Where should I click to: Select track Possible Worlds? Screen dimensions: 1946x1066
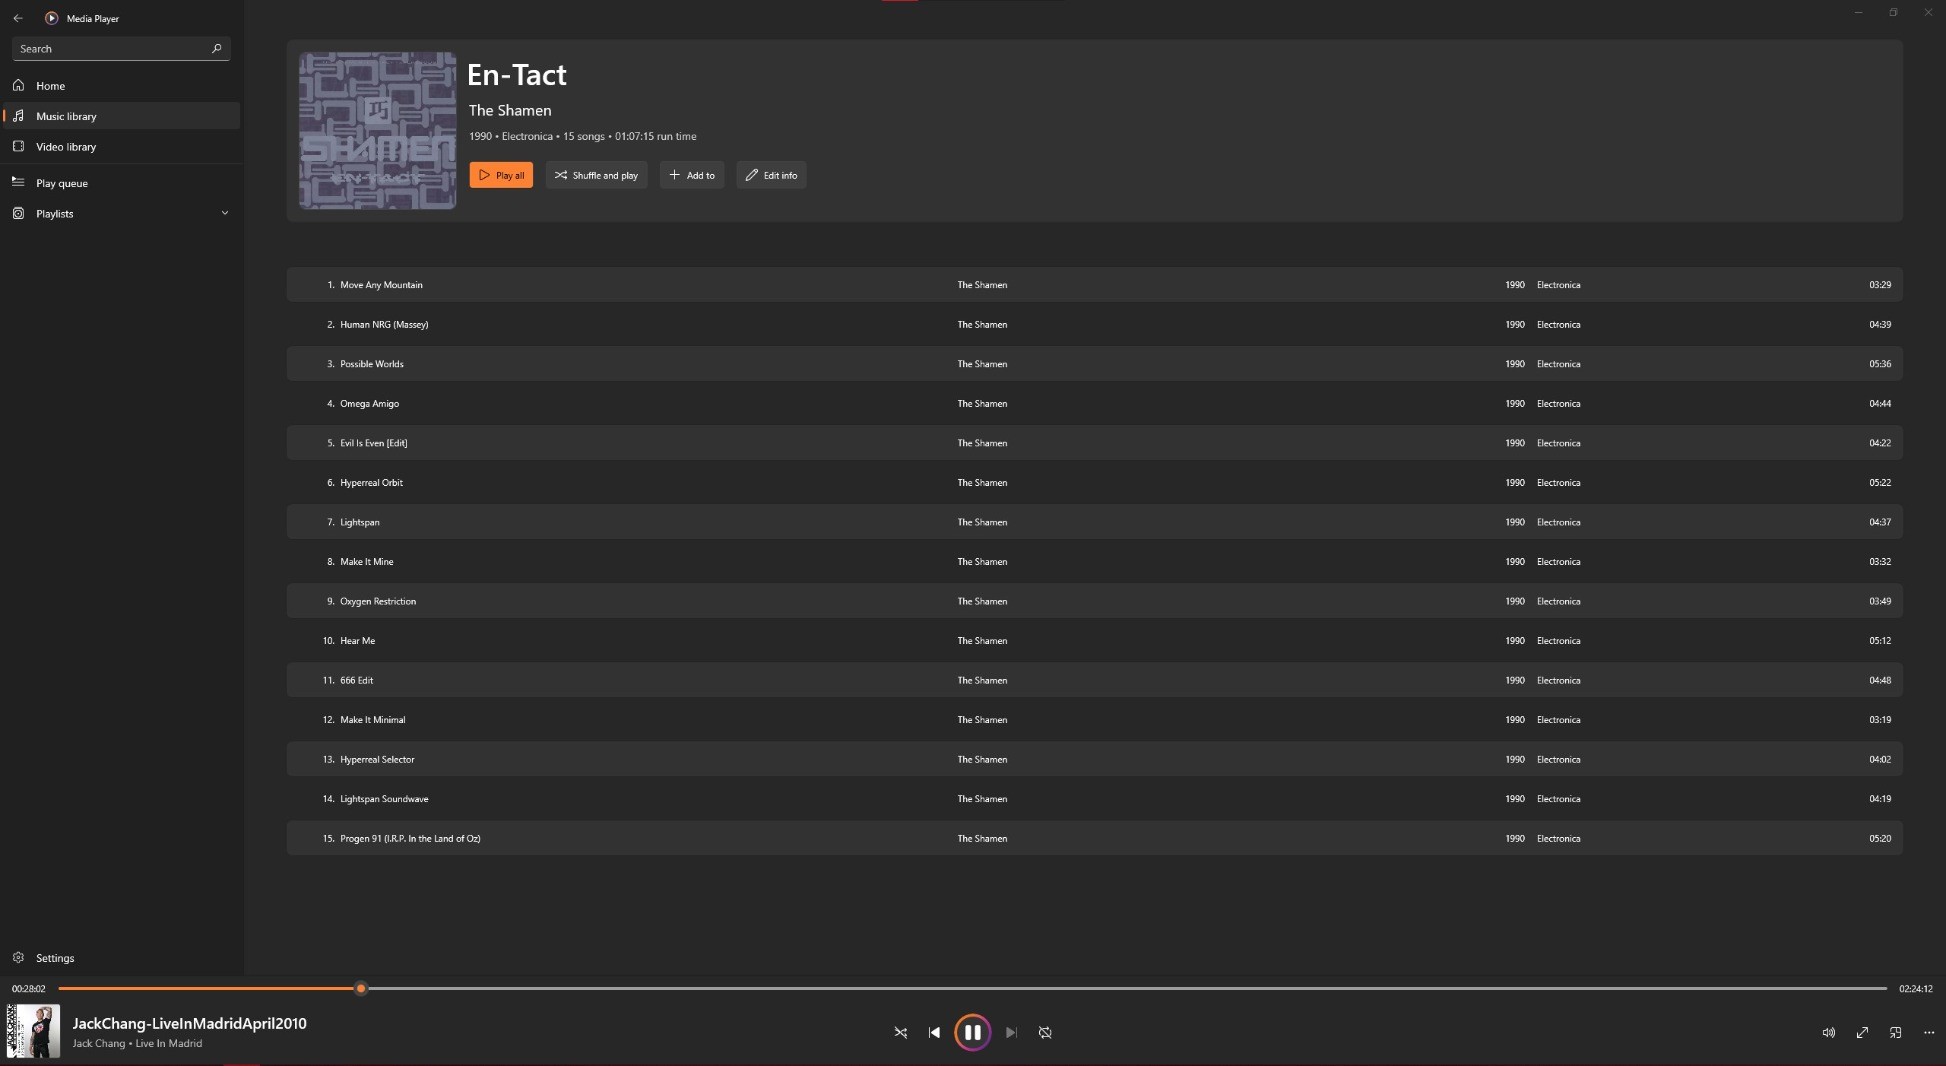1094,364
